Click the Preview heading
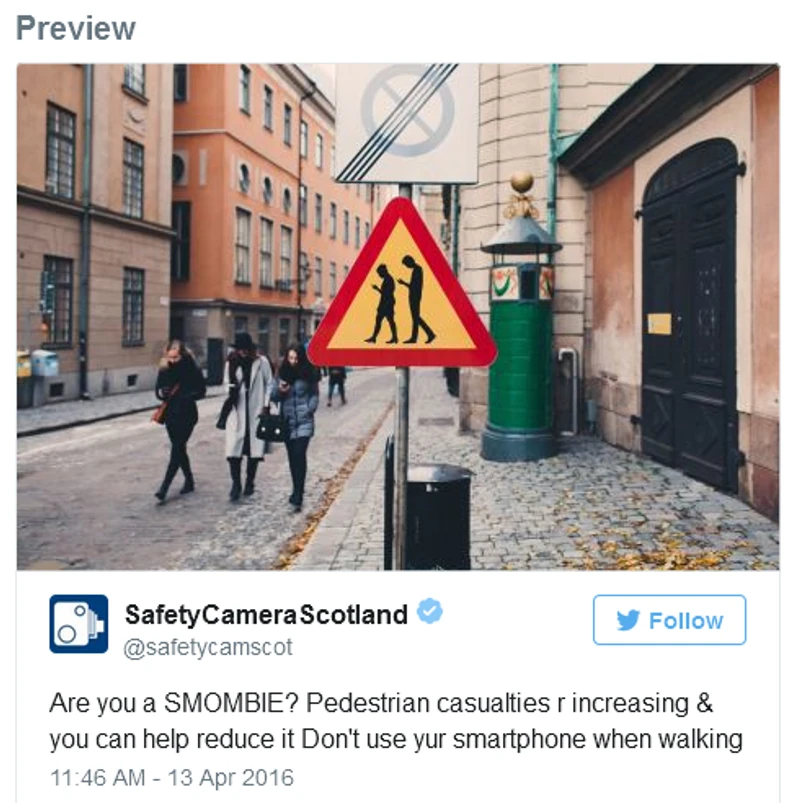This screenshot has height=803, width=790. [x=76, y=28]
